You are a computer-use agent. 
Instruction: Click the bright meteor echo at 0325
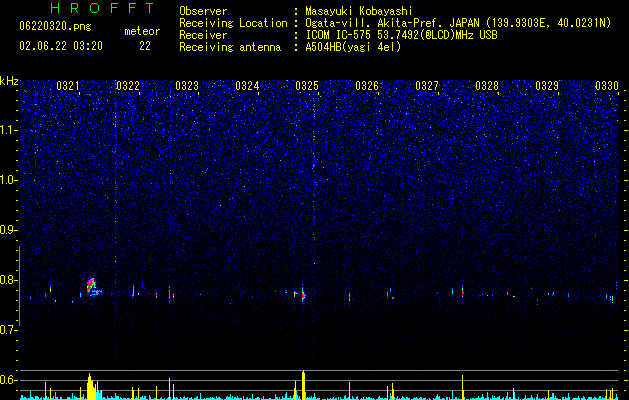click(x=303, y=296)
